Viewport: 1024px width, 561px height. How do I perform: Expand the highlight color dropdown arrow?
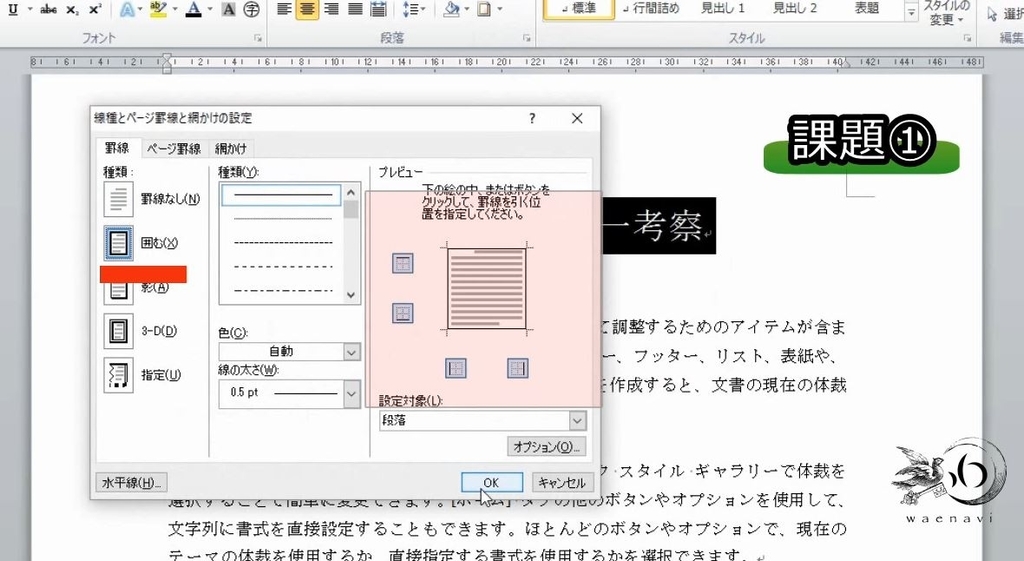click(x=174, y=9)
